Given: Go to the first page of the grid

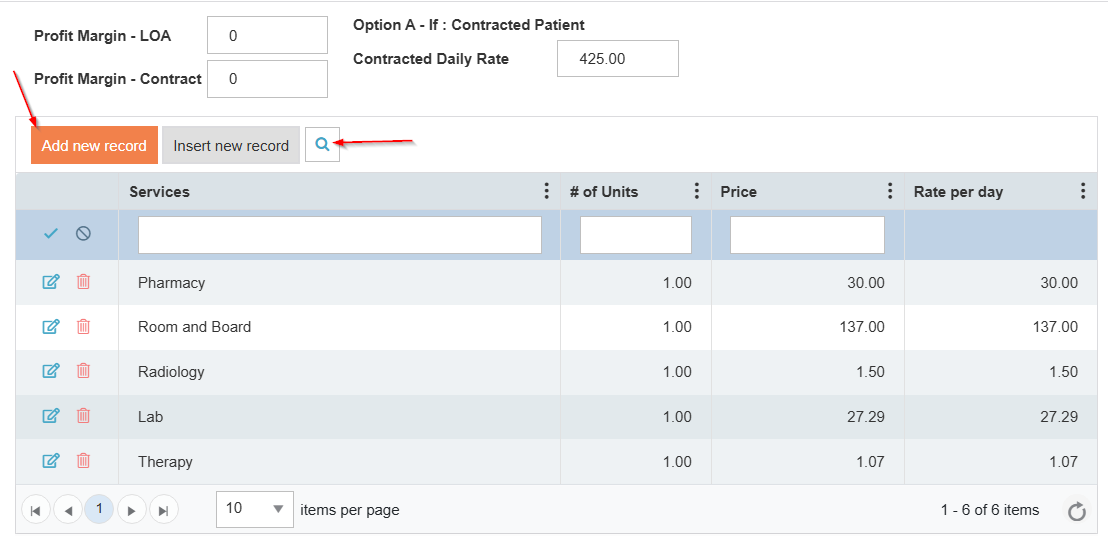Looking at the screenshot, I should [x=36, y=510].
